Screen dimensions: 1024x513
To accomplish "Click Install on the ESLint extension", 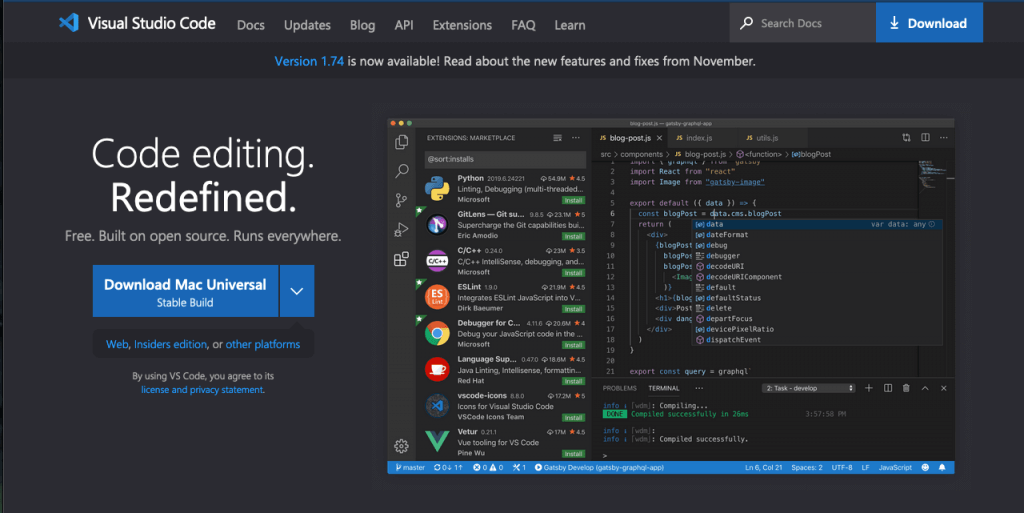I will pos(573,309).
